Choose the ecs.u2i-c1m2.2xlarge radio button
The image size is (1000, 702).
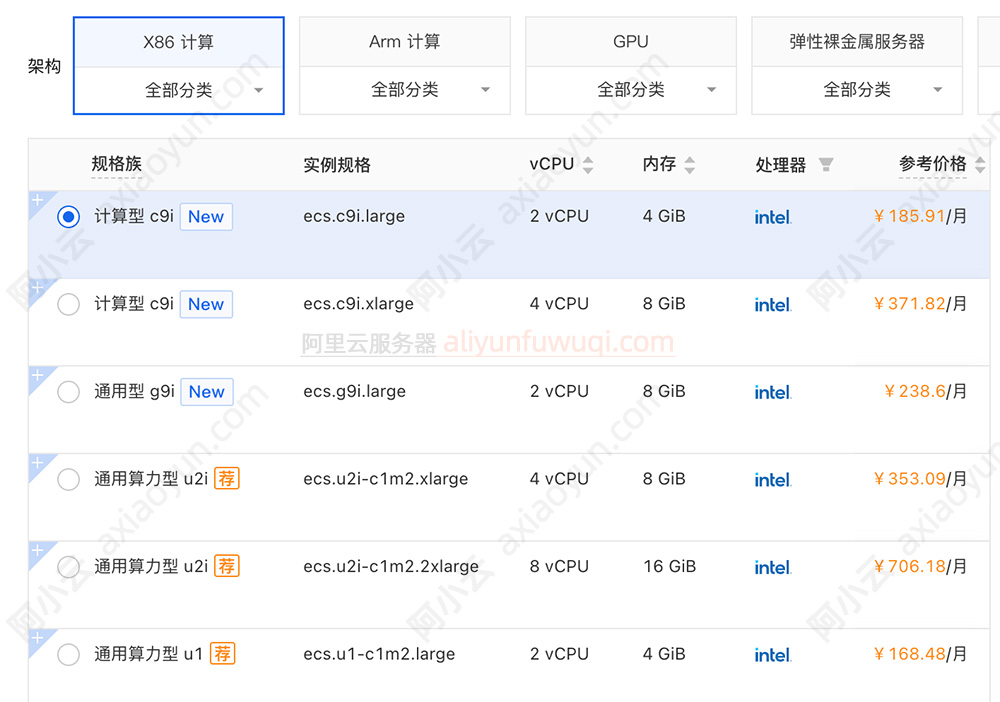tap(68, 567)
